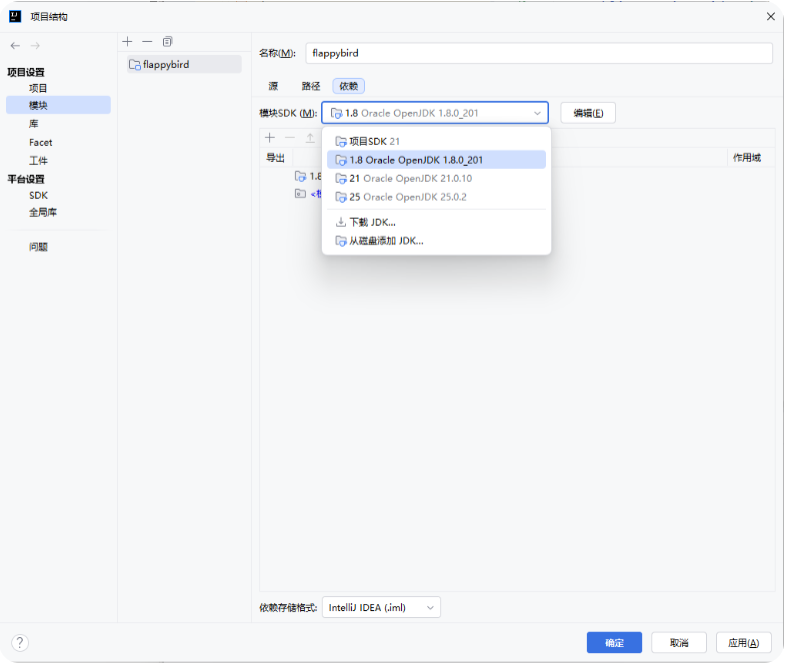Viewport: 788px width, 663px height.
Task: Switch to the 源 tab
Action: [x=273, y=86]
